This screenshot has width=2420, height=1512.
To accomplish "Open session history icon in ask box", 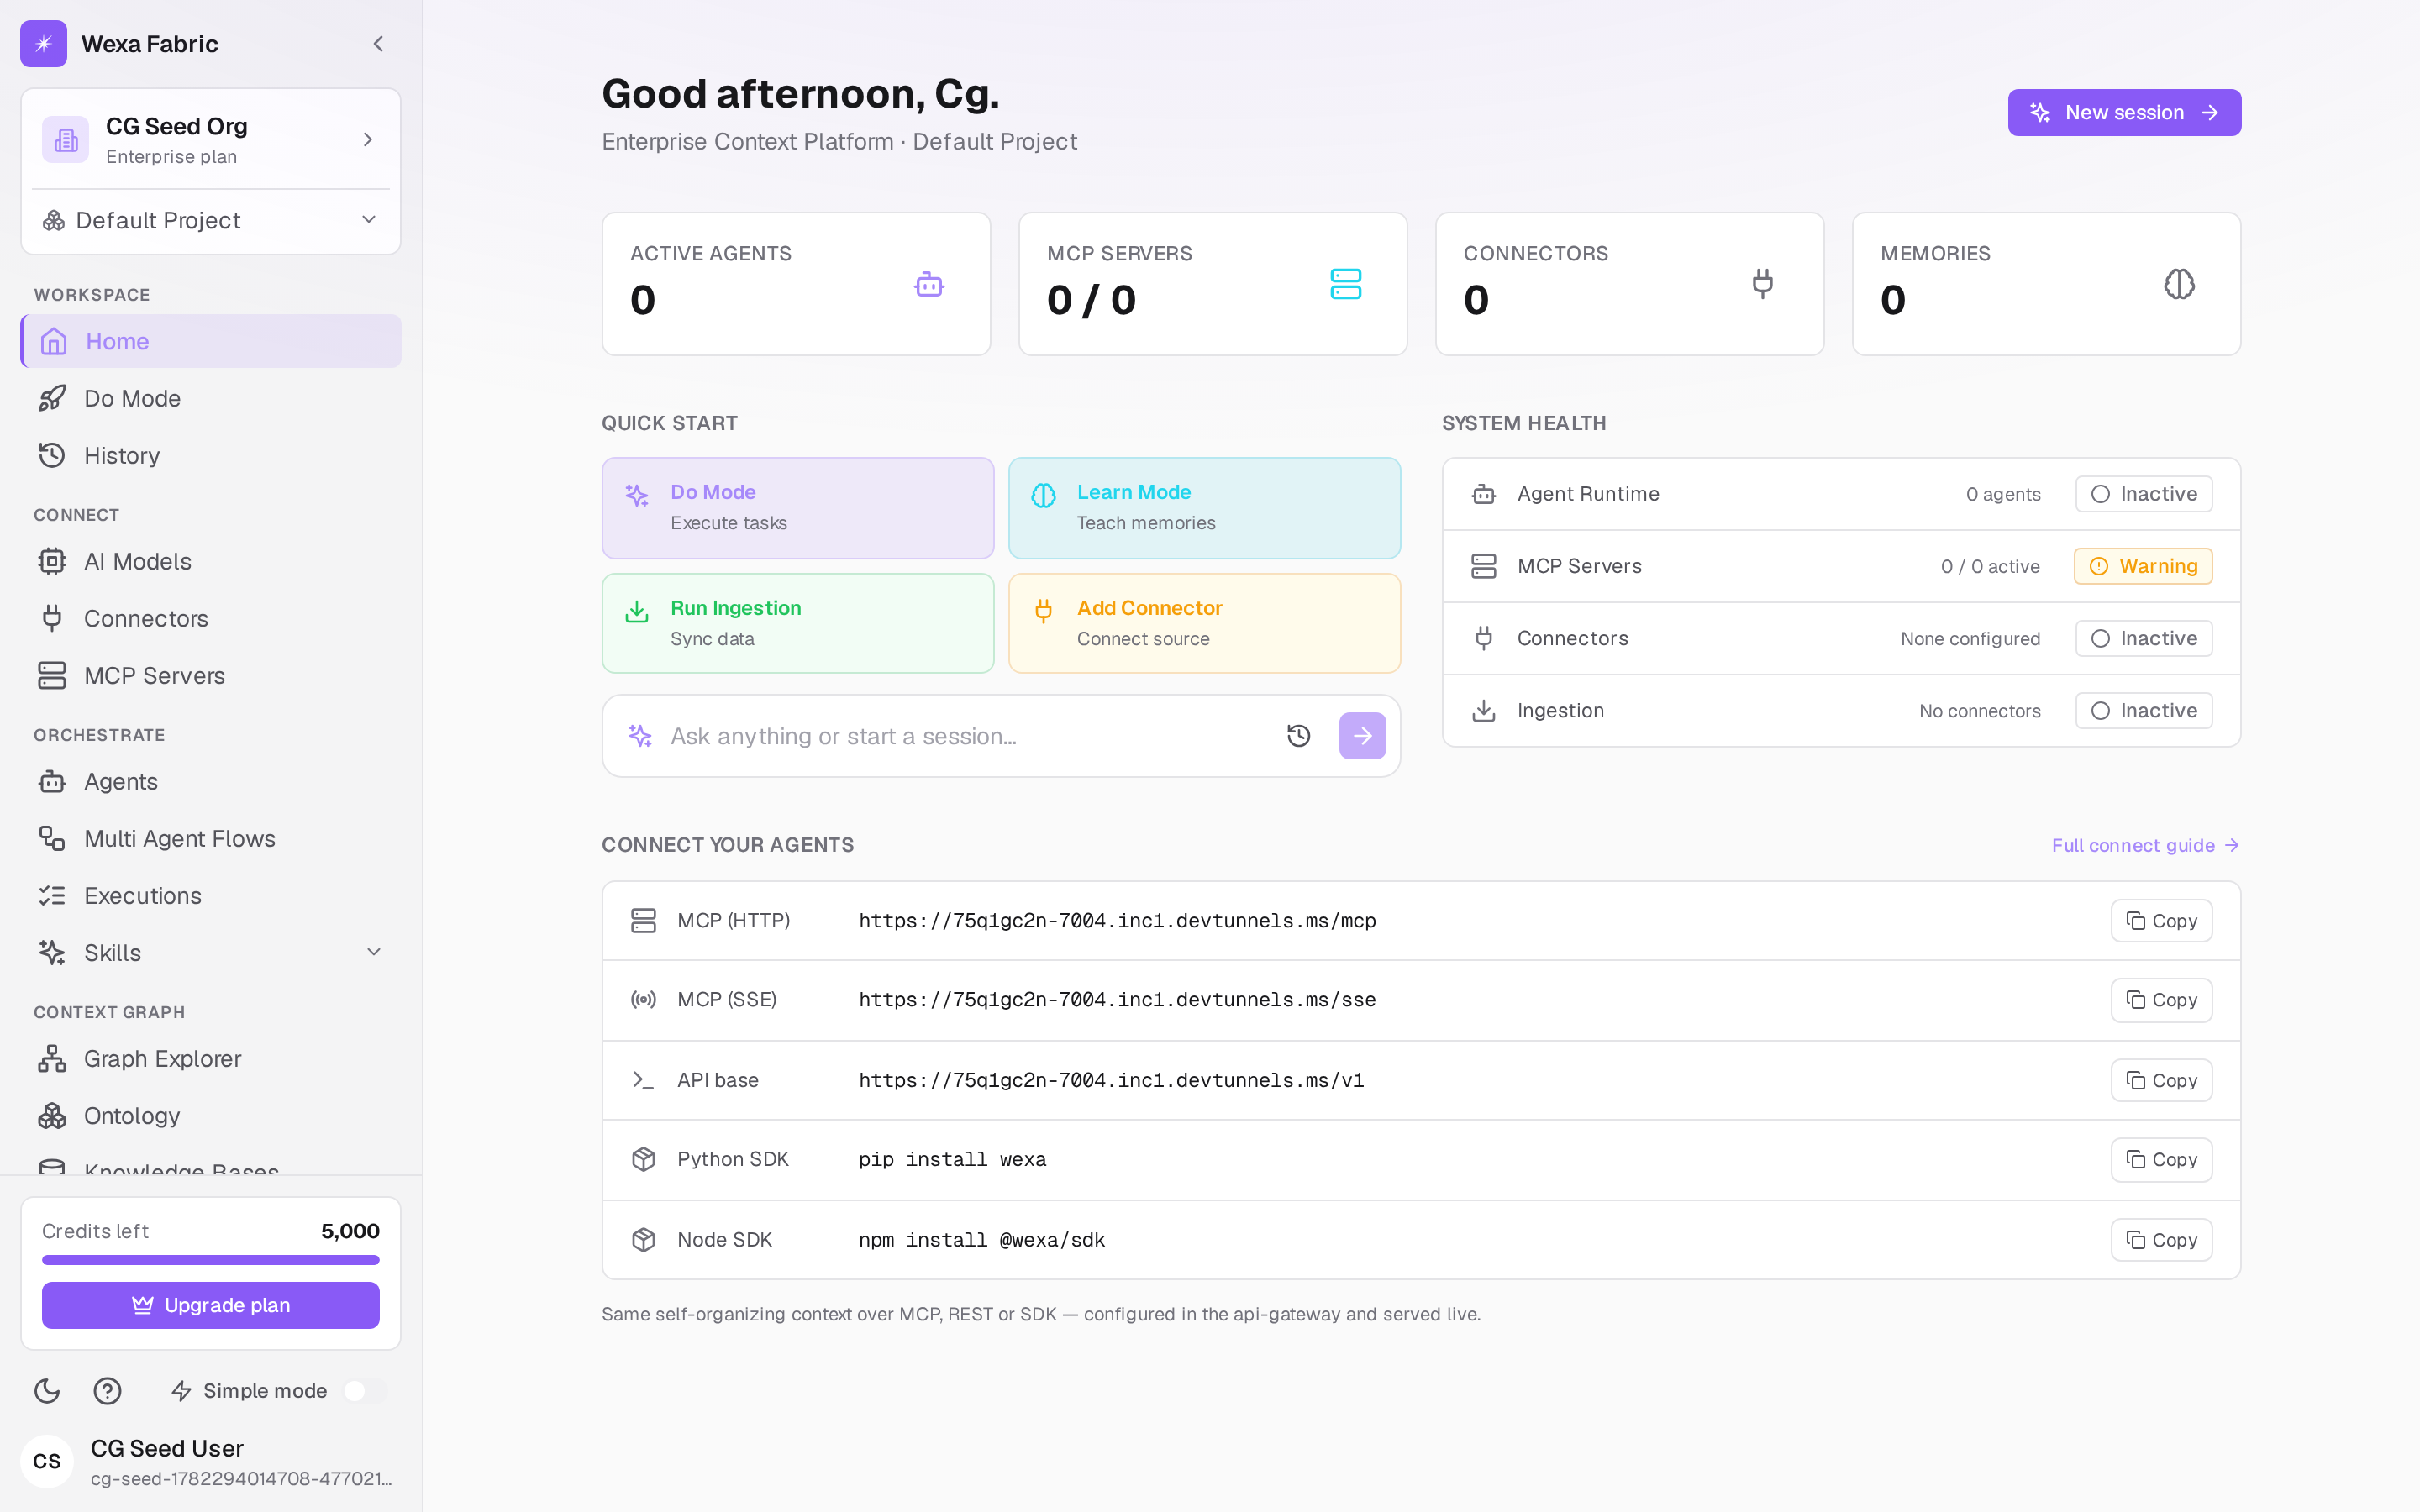I will [x=1298, y=736].
